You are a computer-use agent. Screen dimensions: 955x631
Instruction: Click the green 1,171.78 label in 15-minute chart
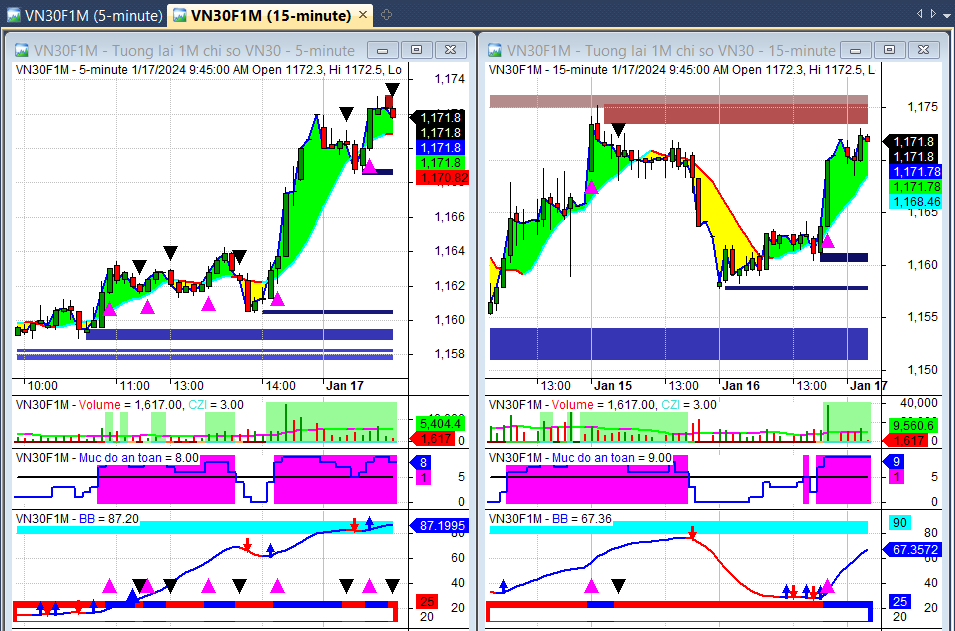tap(915, 186)
